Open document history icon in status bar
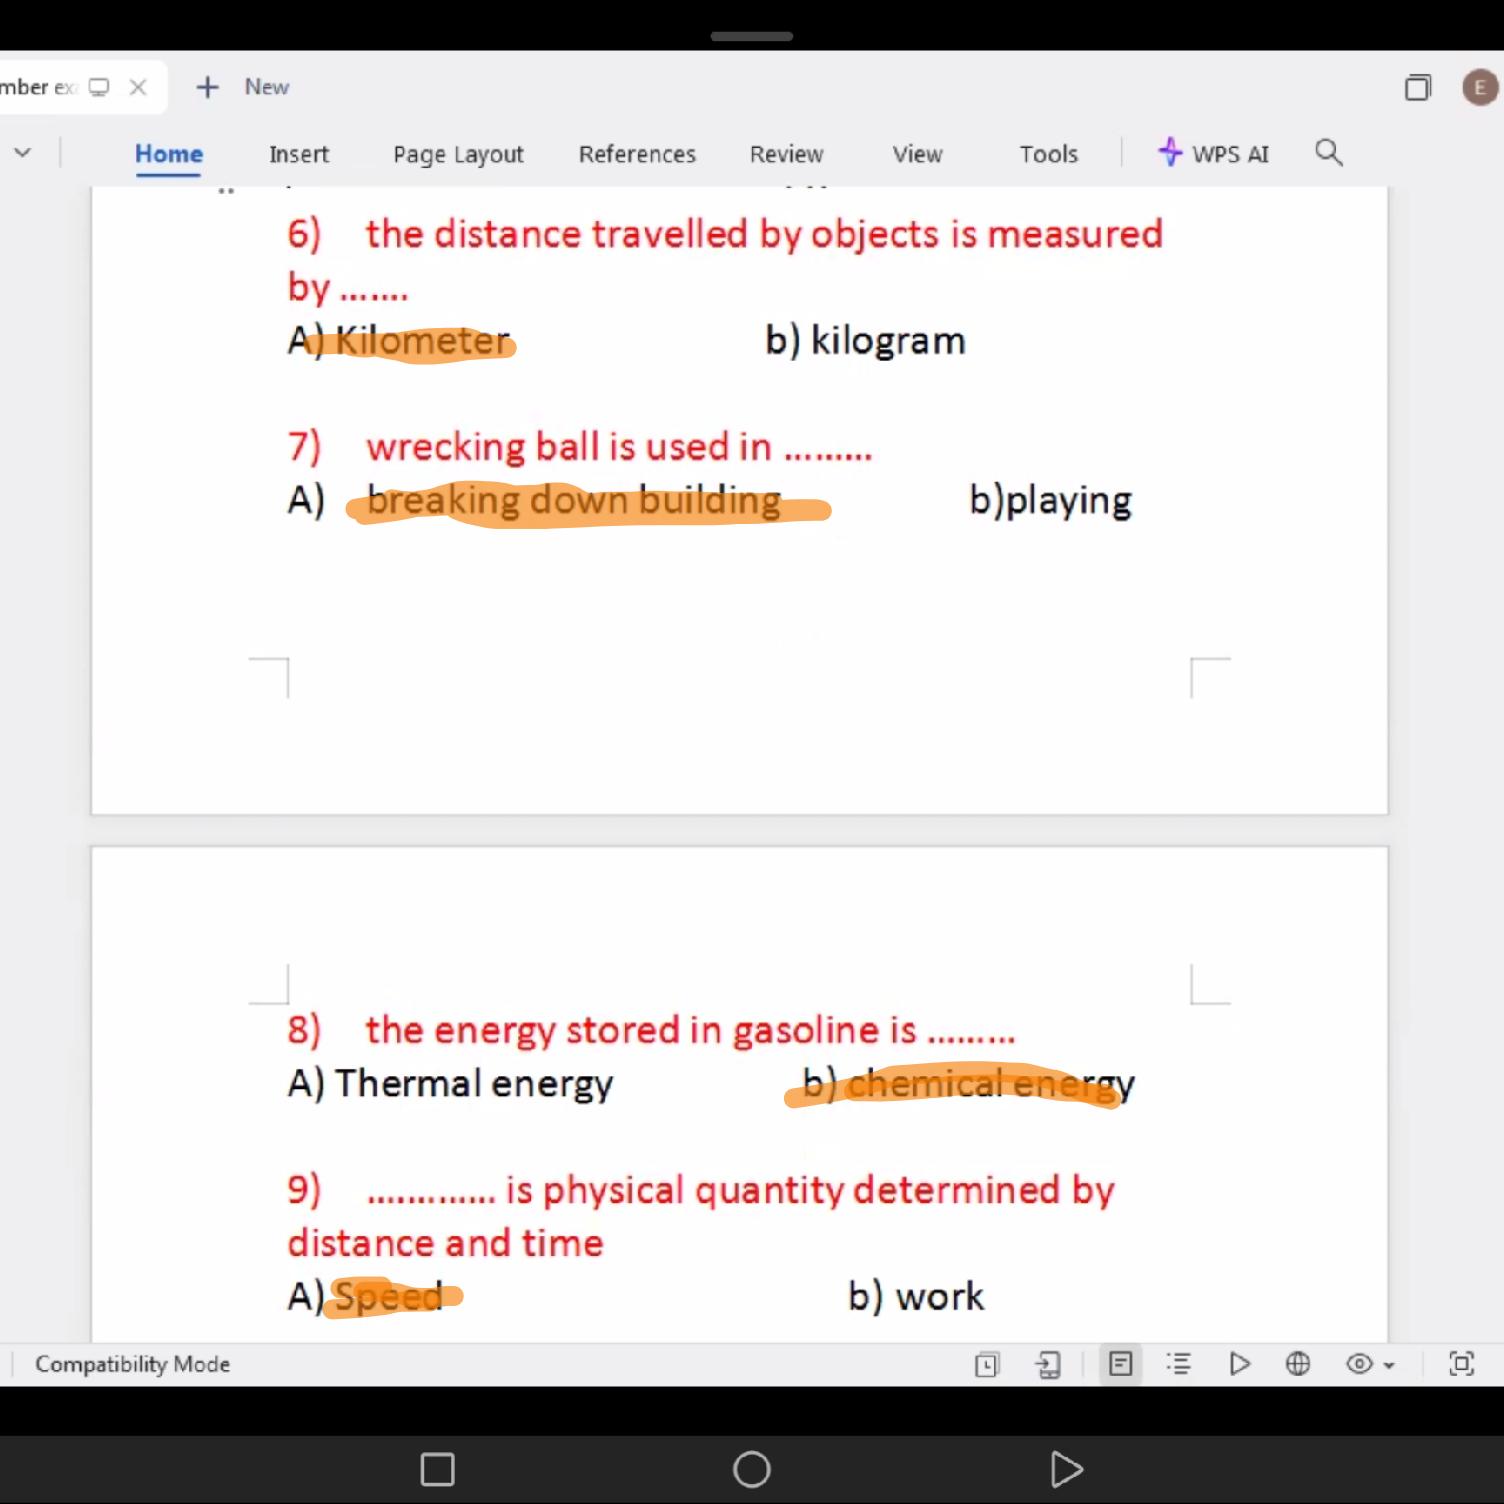 click(x=986, y=1364)
